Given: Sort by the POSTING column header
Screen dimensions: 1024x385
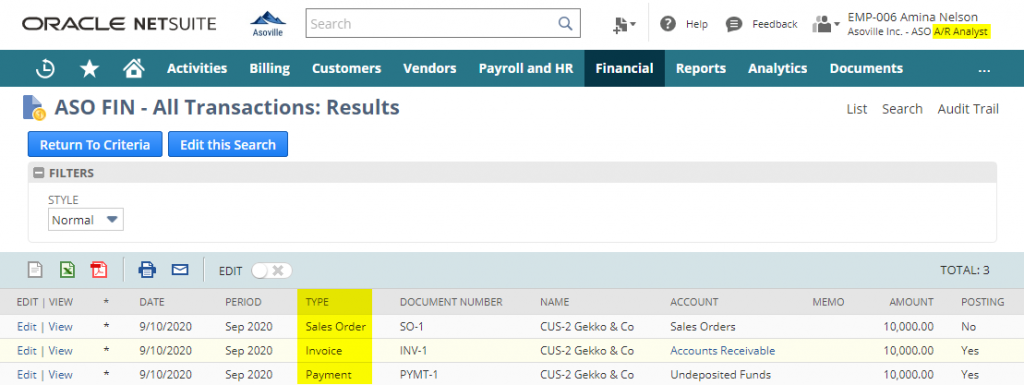Looking at the screenshot, I should pyautogui.click(x=982, y=302).
